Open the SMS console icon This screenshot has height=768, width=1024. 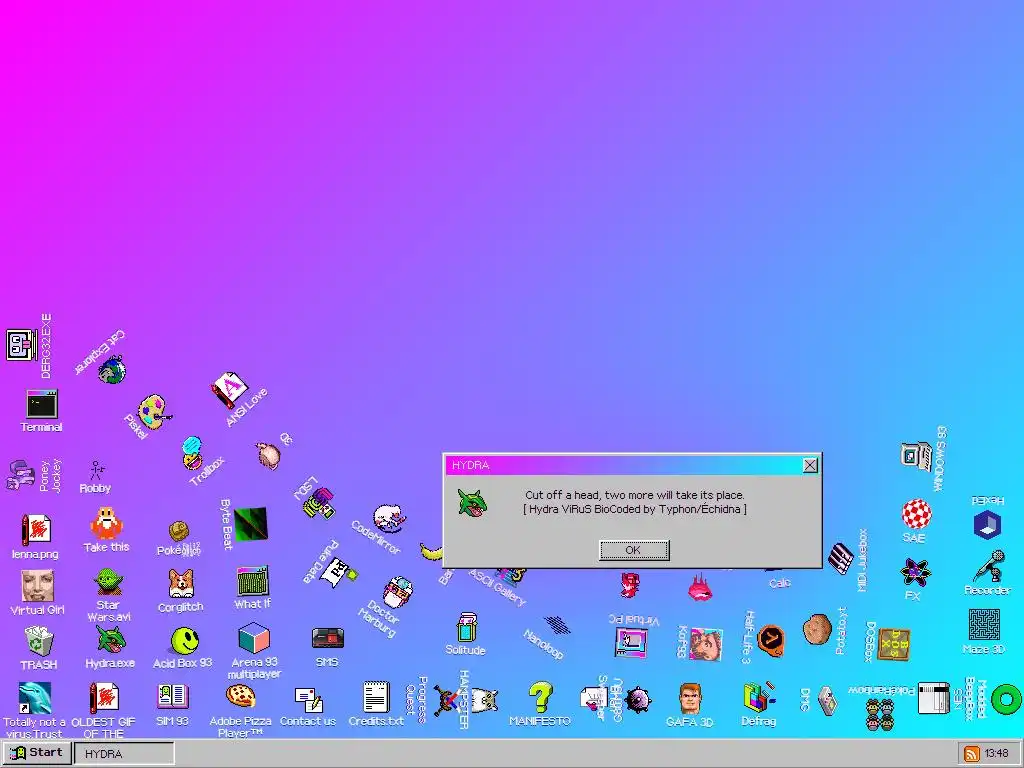click(327, 638)
